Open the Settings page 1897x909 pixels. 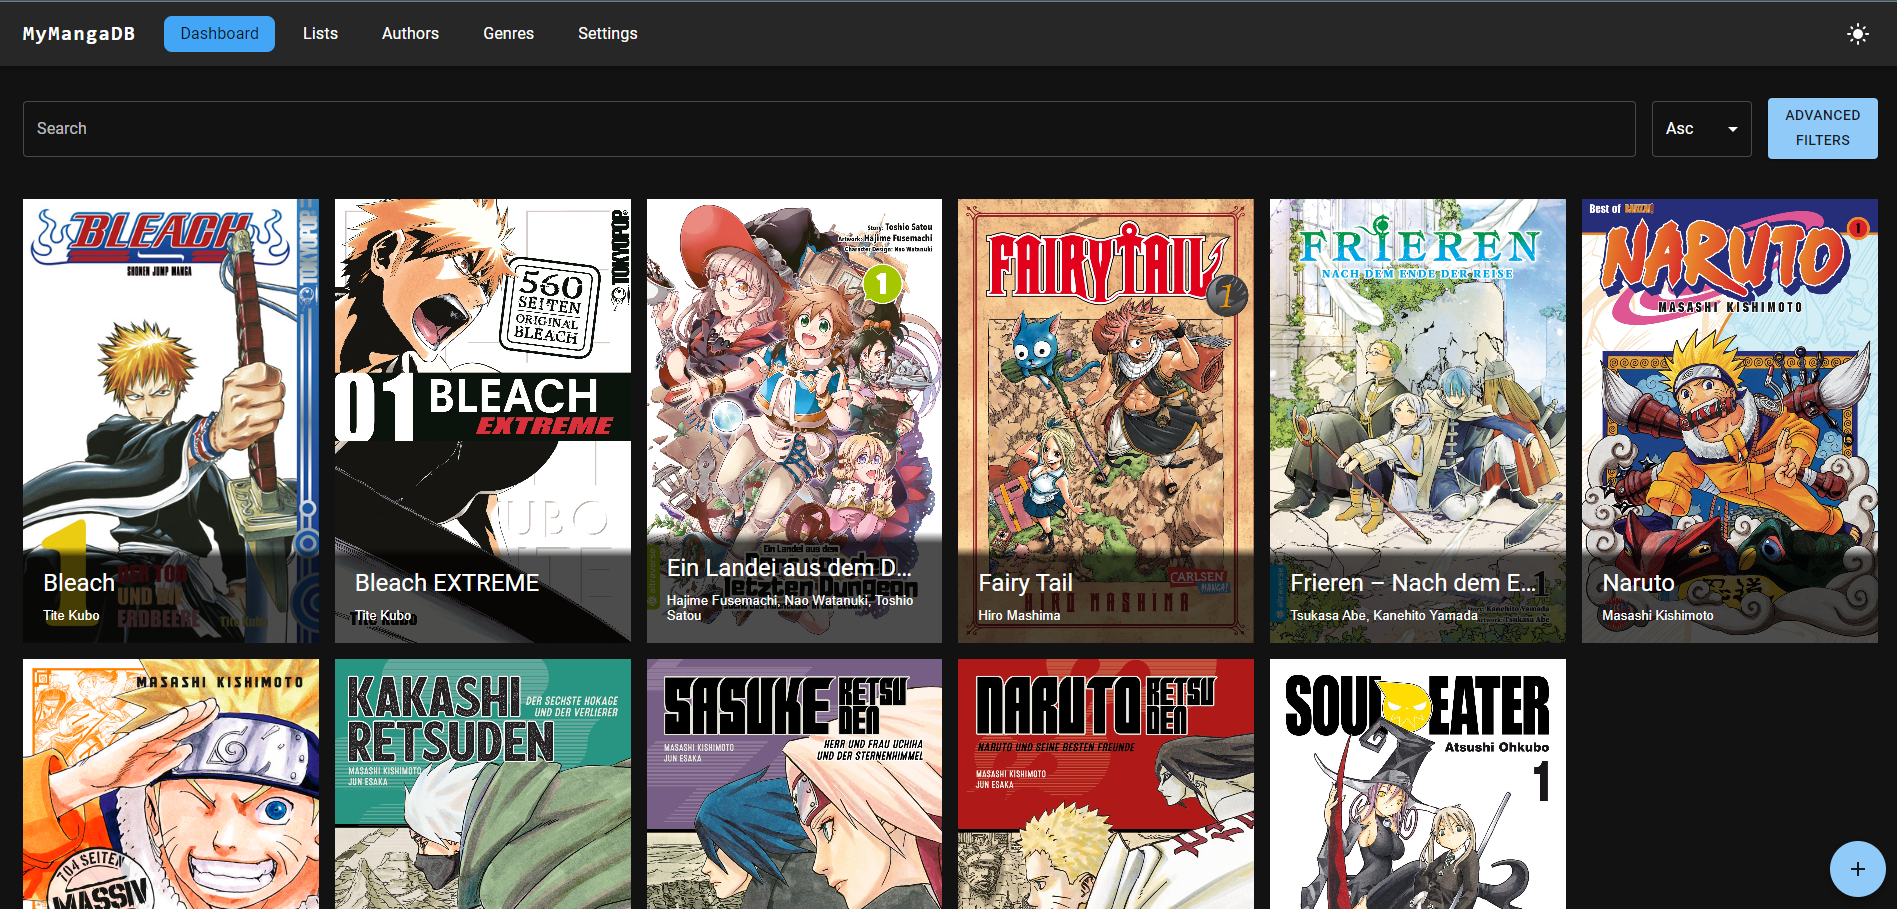pyautogui.click(x=607, y=34)
